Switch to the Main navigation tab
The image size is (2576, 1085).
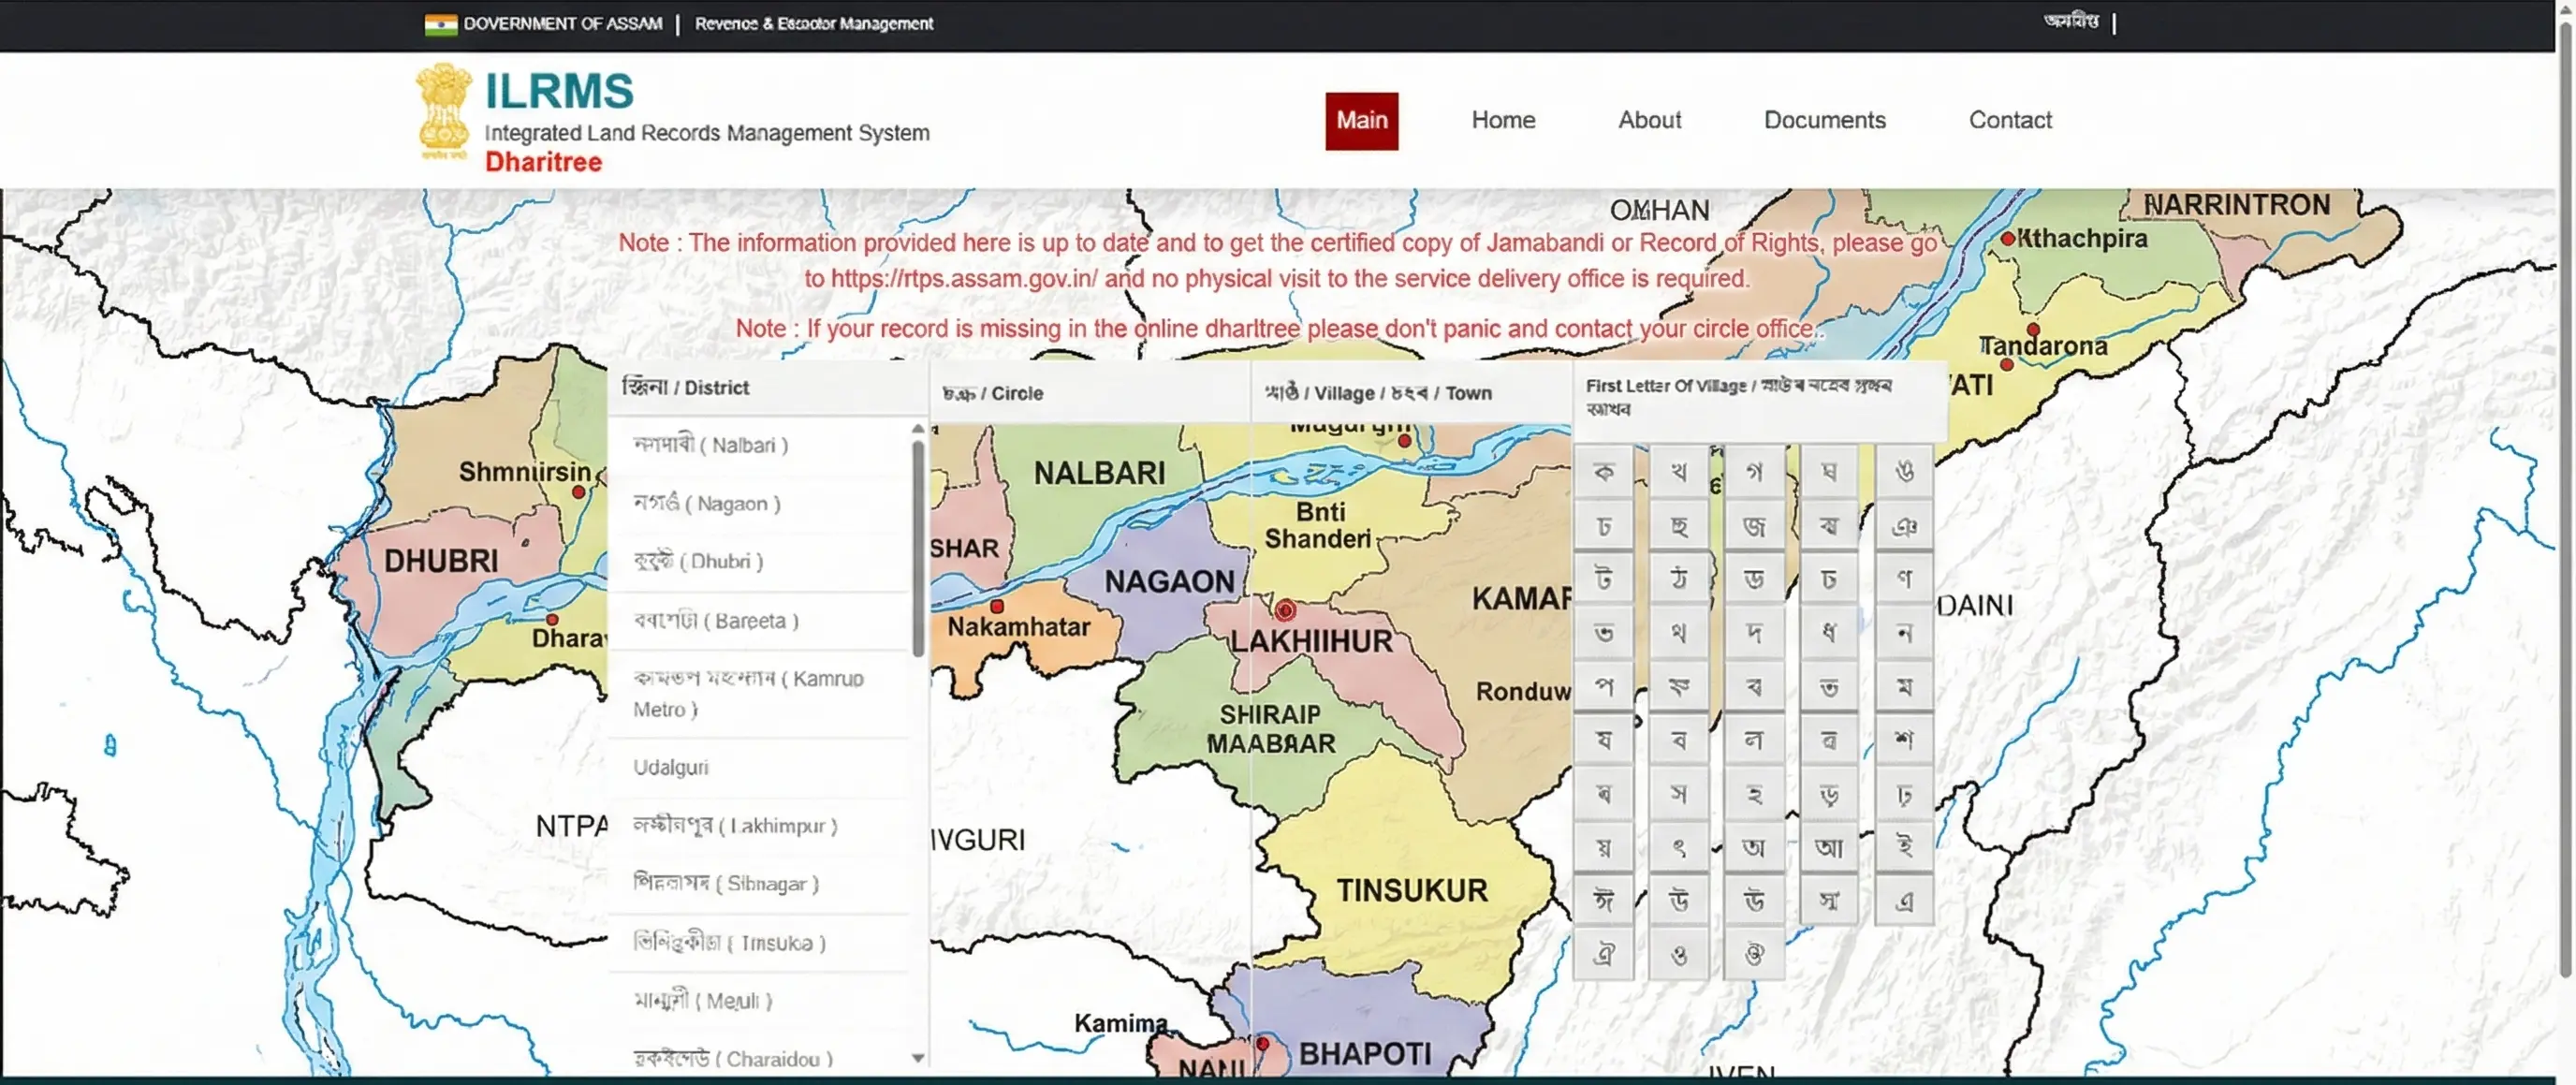pyautogui.click(x=1362, y=121)
